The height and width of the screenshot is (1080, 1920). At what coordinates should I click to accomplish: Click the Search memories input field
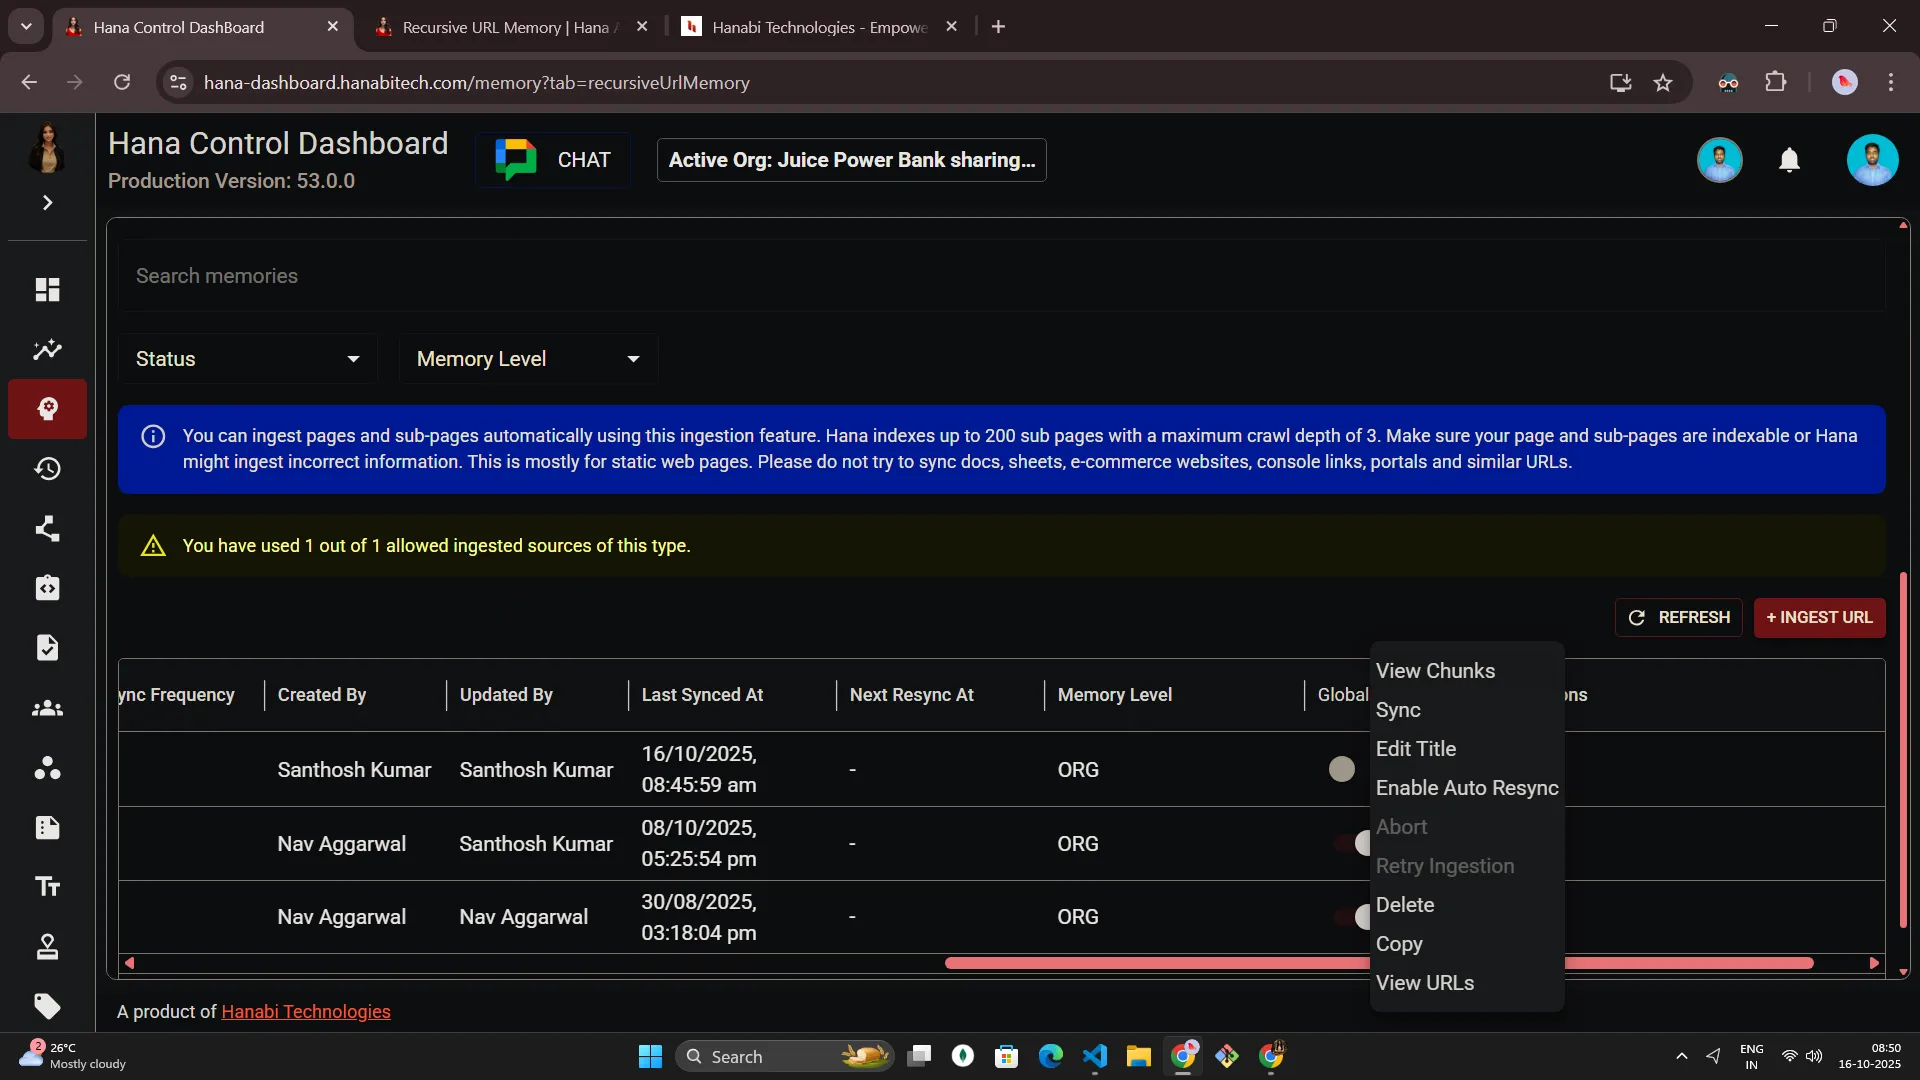1000,276
